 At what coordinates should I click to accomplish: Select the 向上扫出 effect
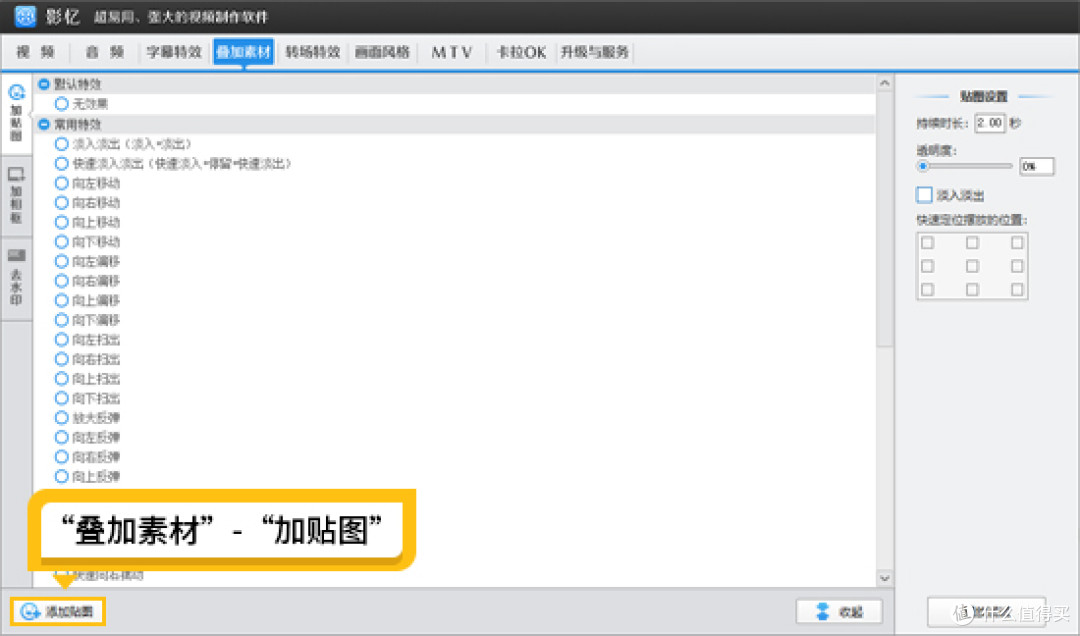(61, 379)
